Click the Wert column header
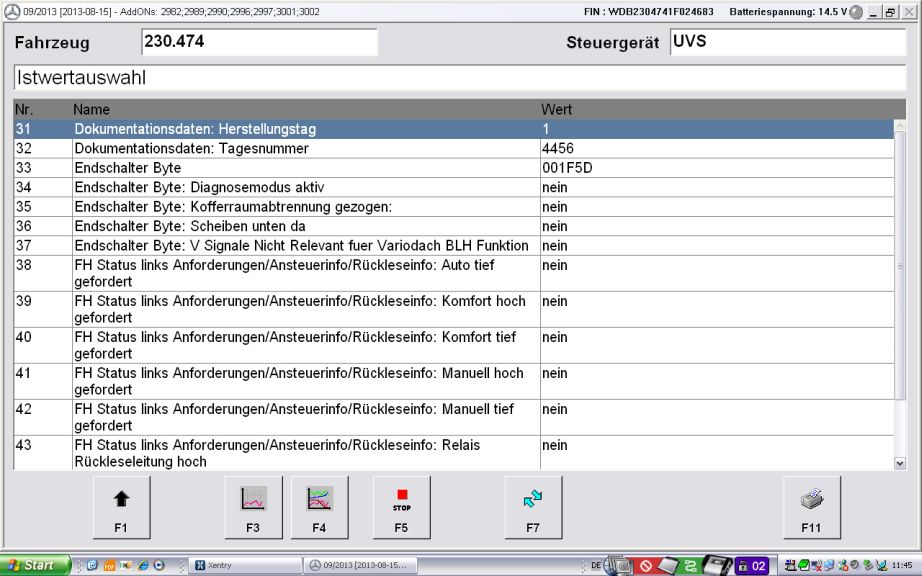922x576 pixels. coord(556,109)
